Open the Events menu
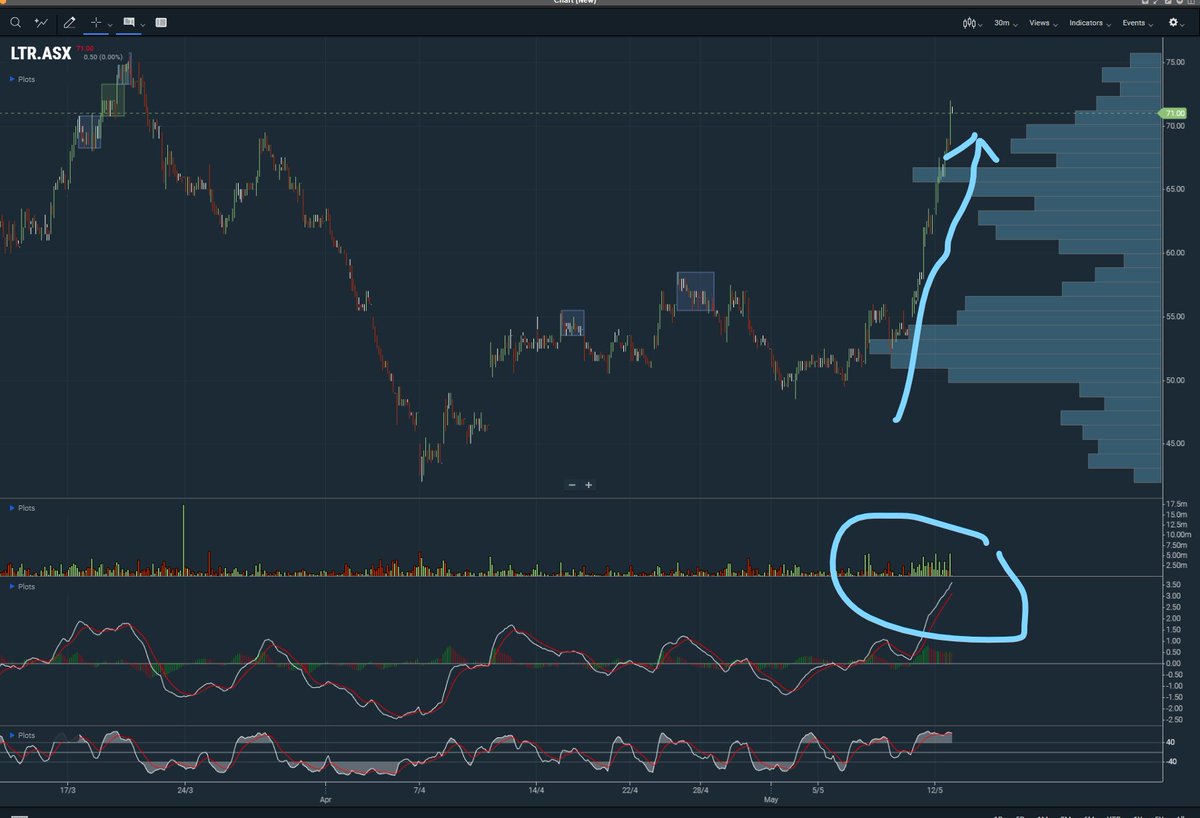1200x818 pixels. 1137,22
